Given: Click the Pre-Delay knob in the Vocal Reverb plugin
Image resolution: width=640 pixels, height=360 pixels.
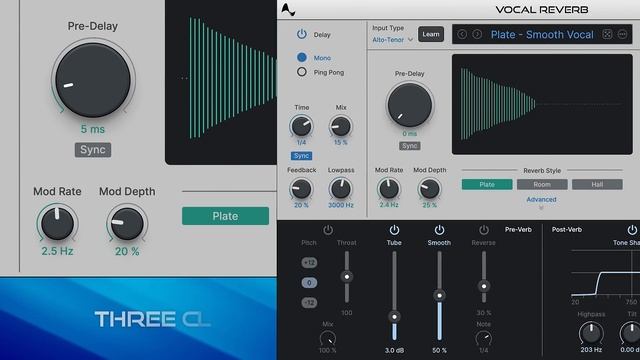Looking at the screenshot, I should click(x=409, y=105).
